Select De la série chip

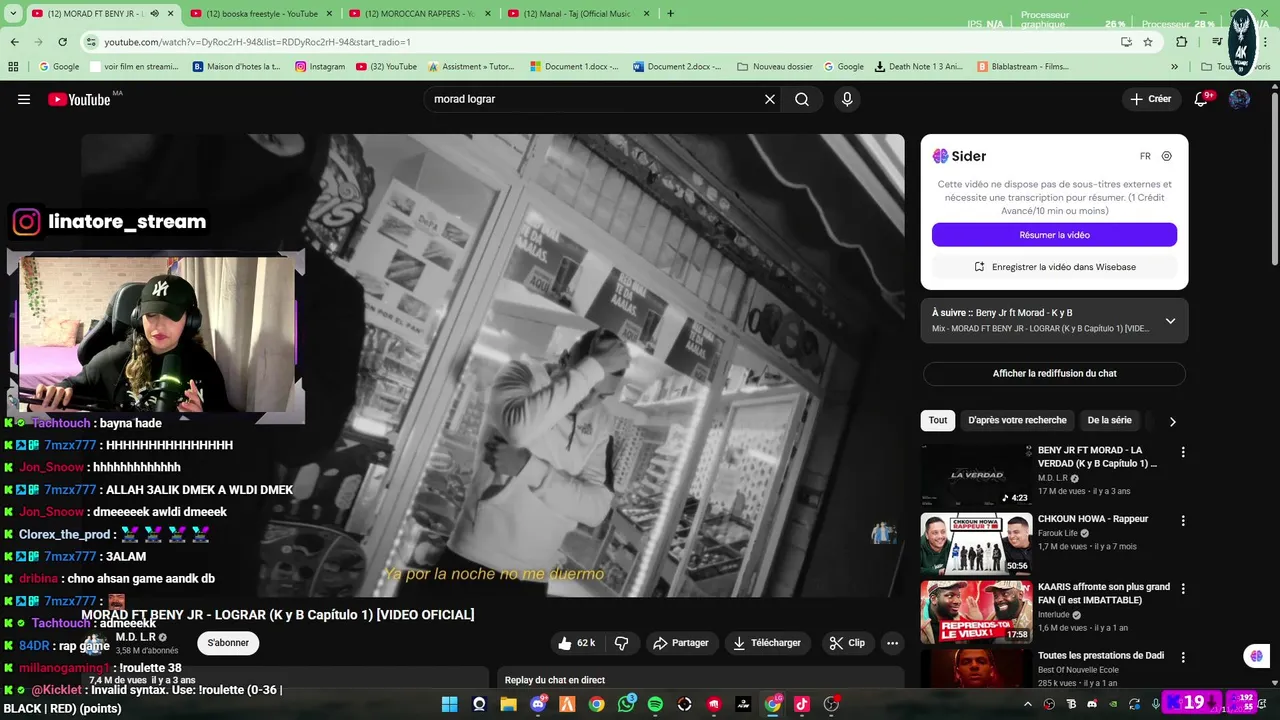[x=1109, y=421]
